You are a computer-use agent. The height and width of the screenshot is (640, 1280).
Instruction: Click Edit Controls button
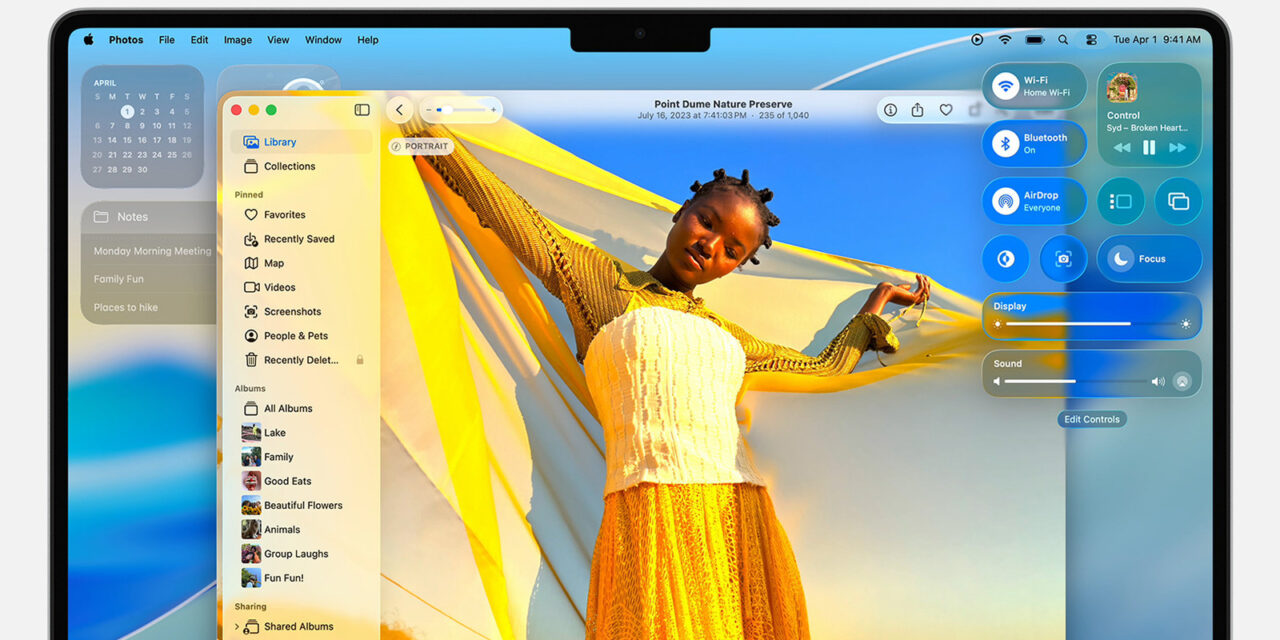[1092, 419]
